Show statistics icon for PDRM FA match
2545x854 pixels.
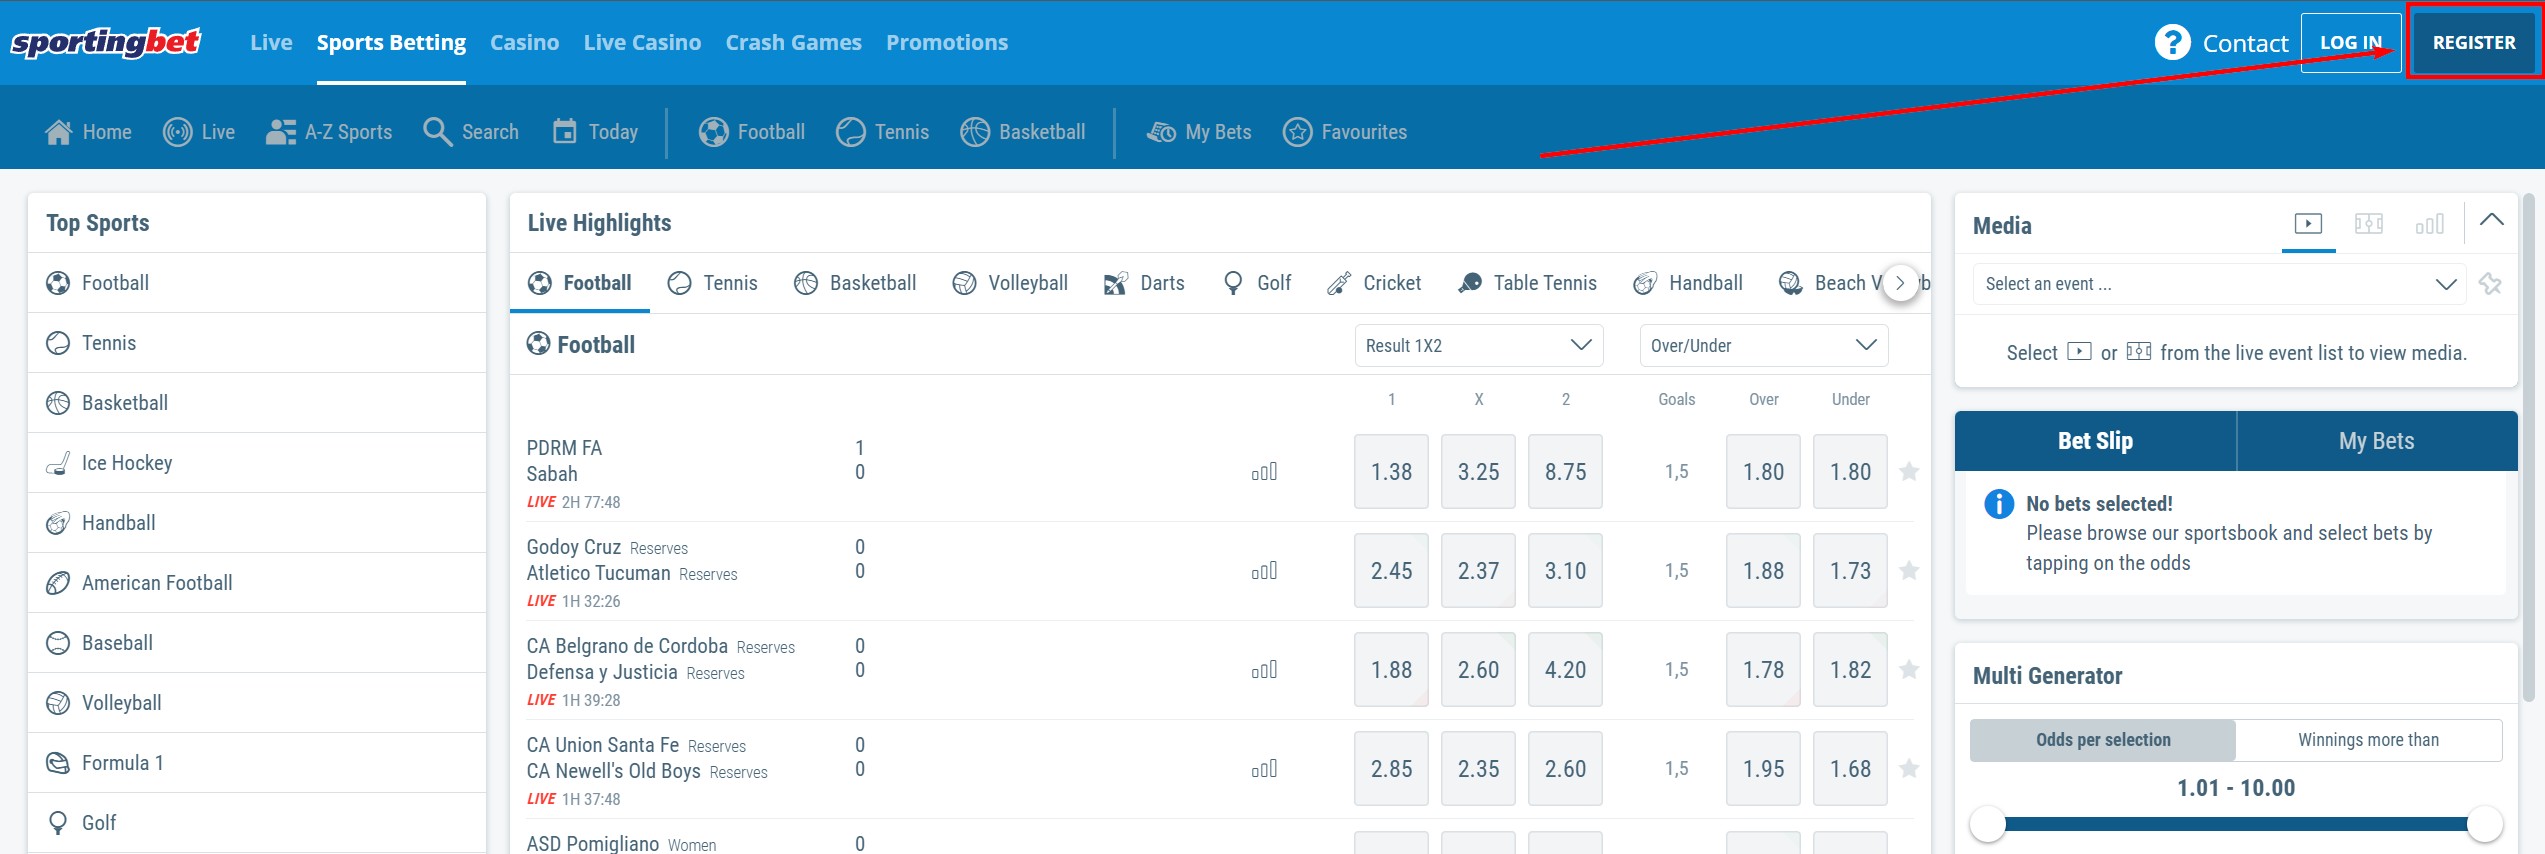point(1264,472)
